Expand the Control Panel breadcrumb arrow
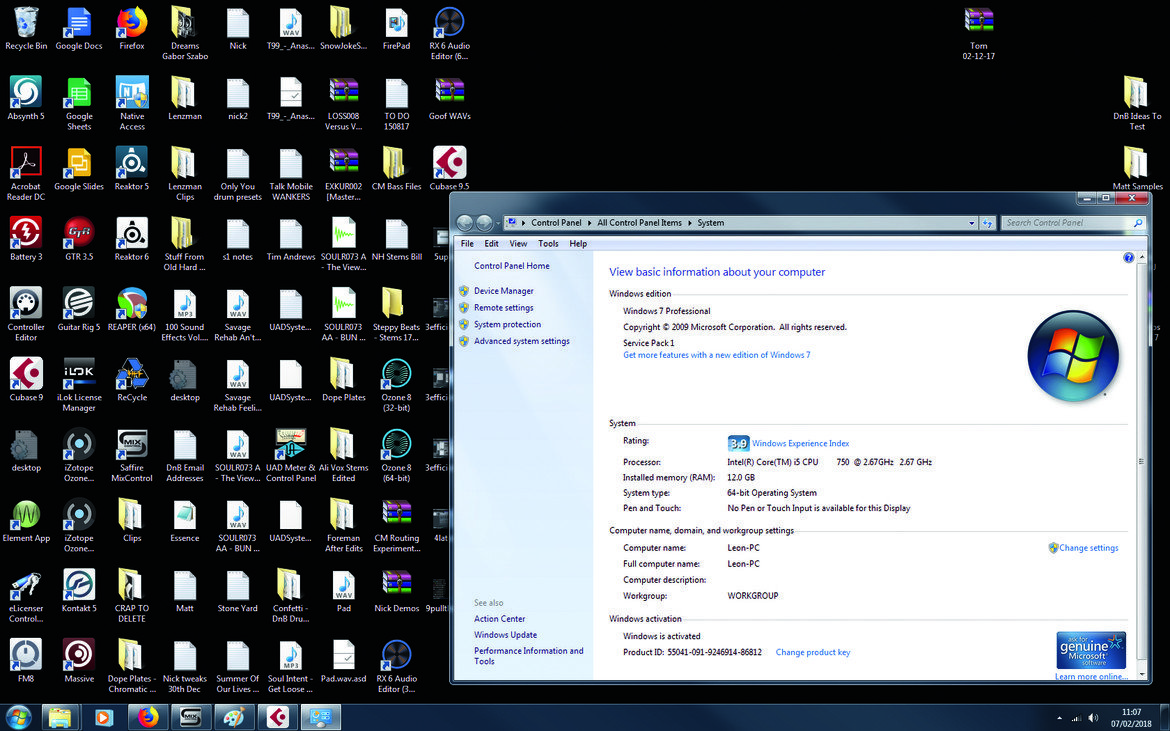Image resolution: width=1170 pixels, height=731 pixels. point(589,223)
